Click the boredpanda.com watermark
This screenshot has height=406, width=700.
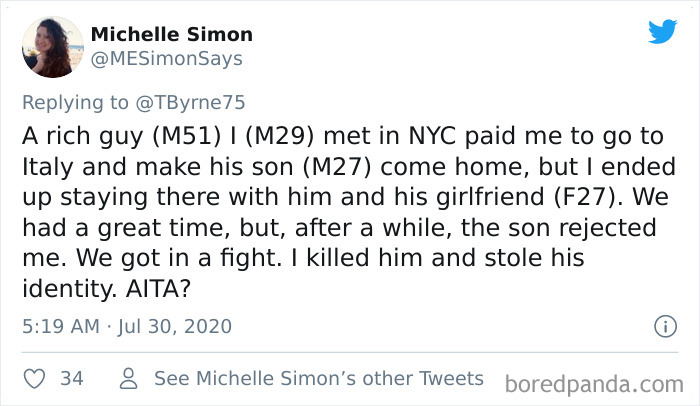point(594,383)
